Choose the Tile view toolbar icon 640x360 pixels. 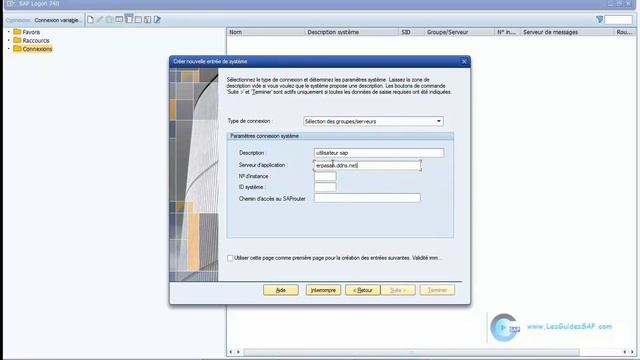(x=138, y=20)
